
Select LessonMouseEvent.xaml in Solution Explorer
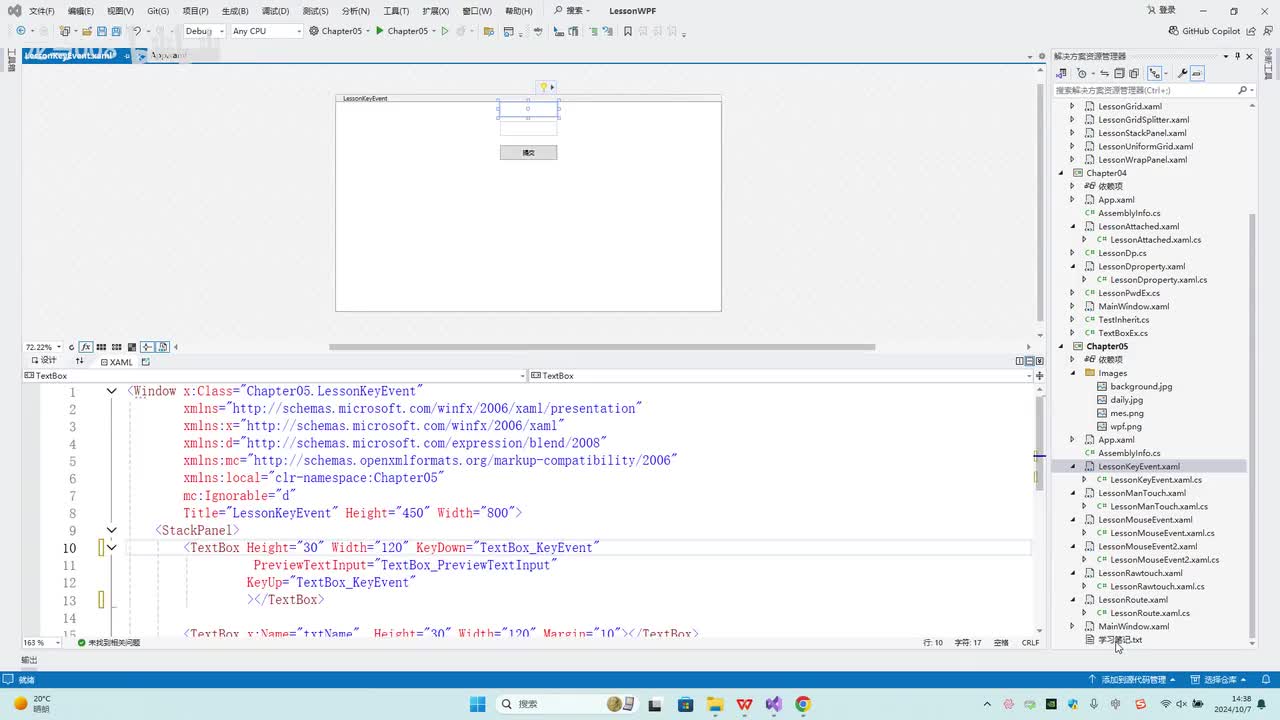tap(1145, 520)
